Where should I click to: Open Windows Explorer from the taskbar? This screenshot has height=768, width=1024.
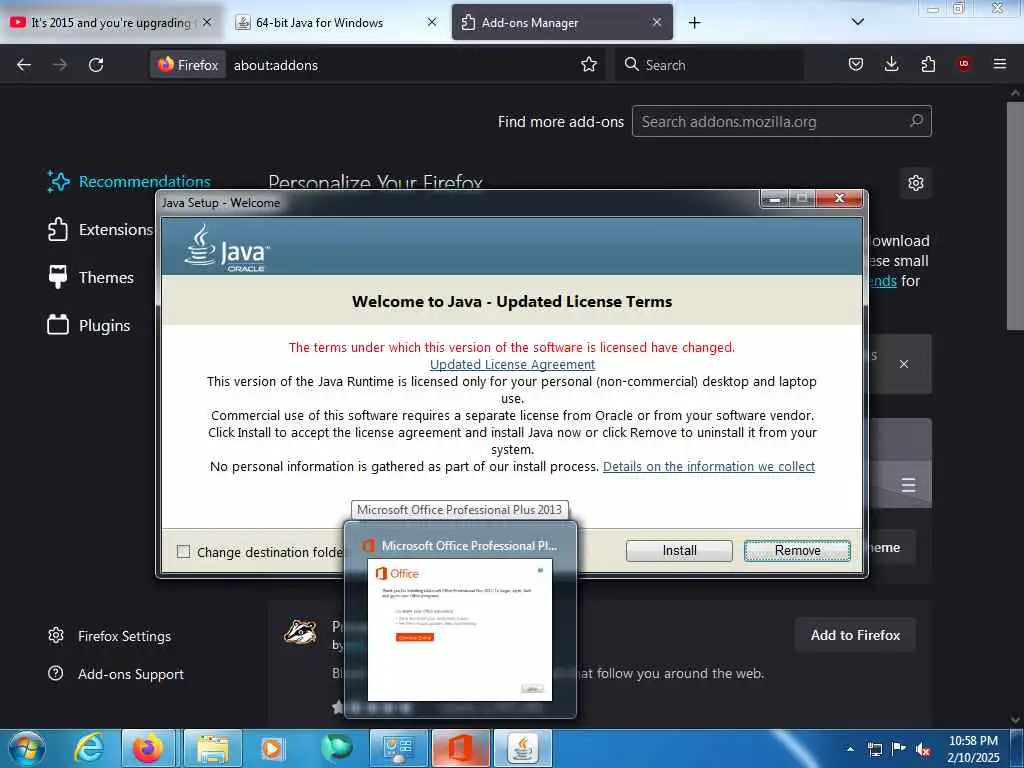212,748
